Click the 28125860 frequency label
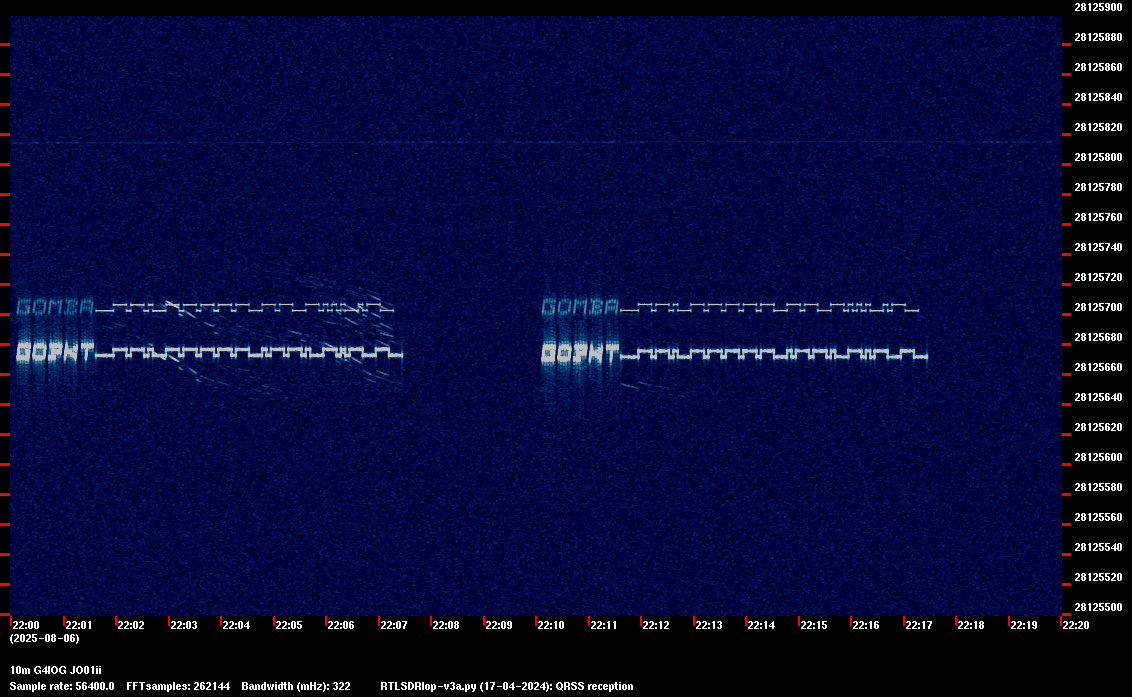The width and height of the screenshot is (1132, 697). tap(1099, 67)
